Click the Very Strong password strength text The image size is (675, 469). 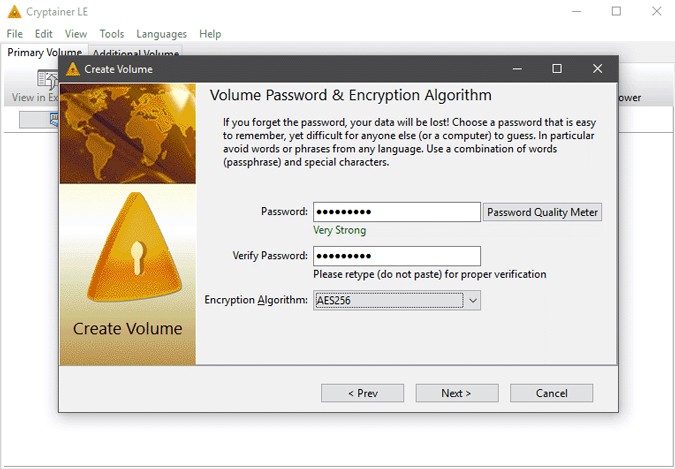pos(339,230)
